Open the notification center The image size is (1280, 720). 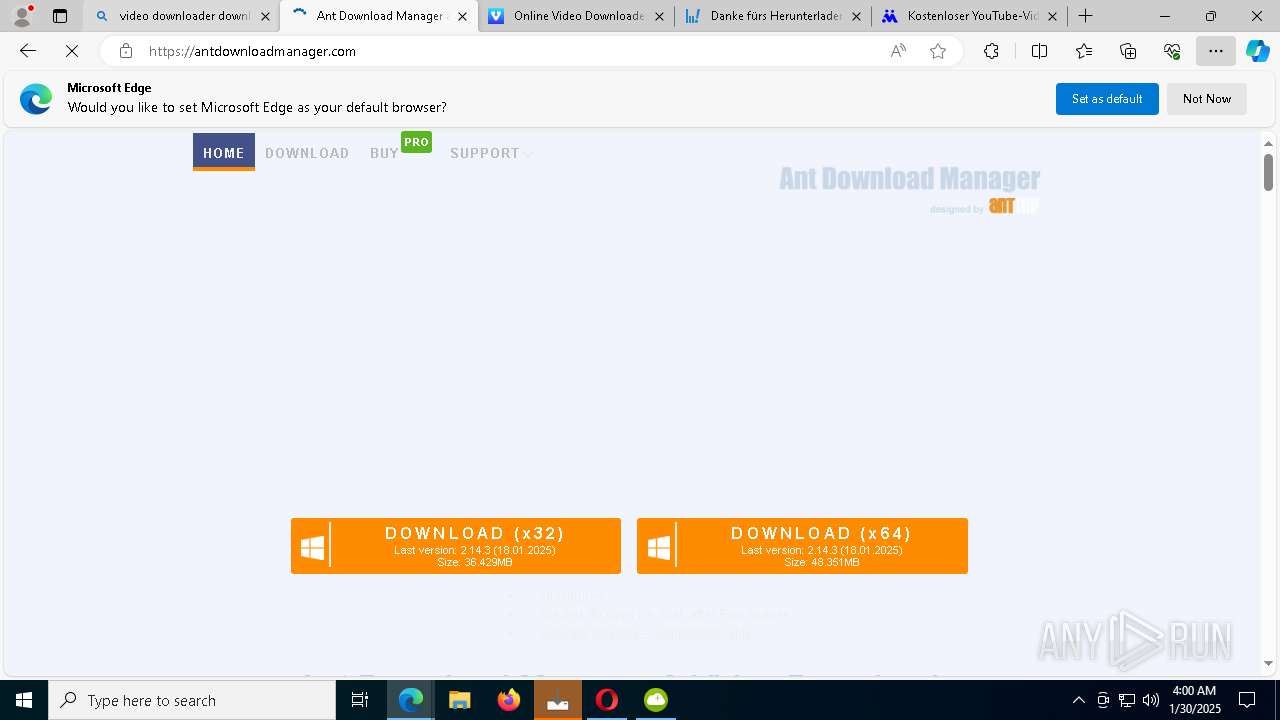pos(1248,700)
